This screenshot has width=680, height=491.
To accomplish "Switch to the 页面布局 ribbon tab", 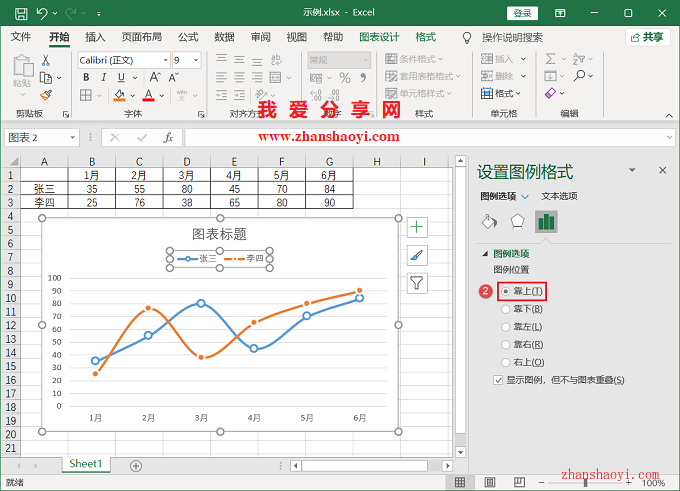I will [x=142, y=37].
